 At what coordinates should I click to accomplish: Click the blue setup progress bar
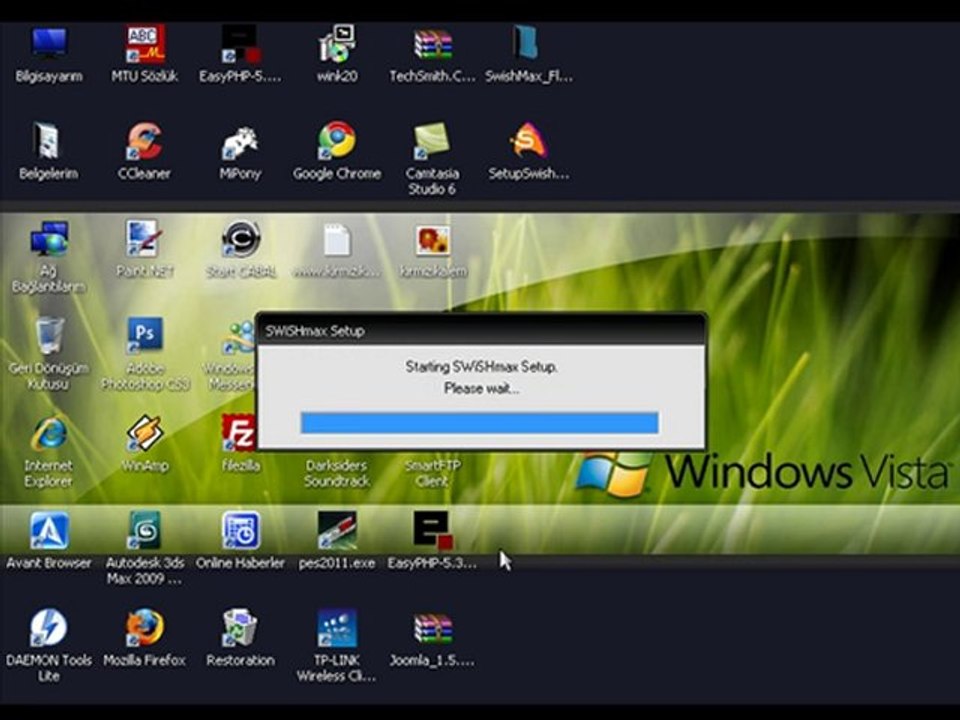pyautogui.click(x=479, y=423)
